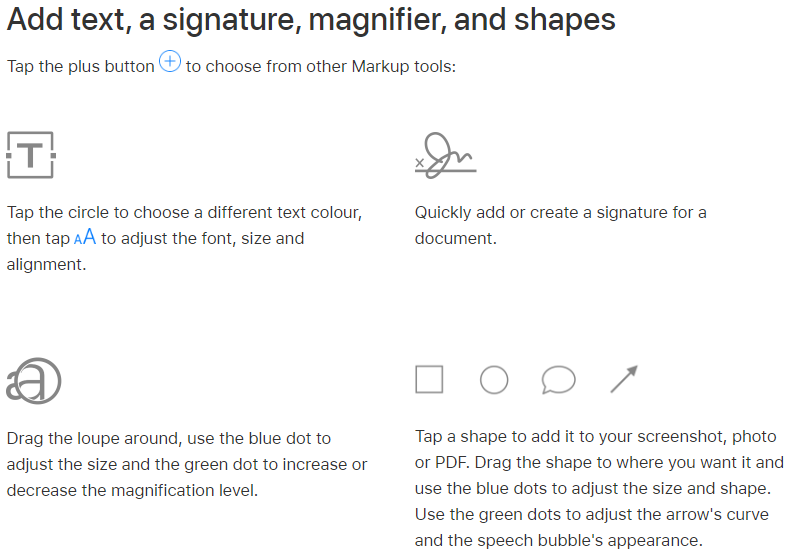797x559 pixels.
Task: Click the 'Tap a shape to add it' line
Action: point(595,437)
